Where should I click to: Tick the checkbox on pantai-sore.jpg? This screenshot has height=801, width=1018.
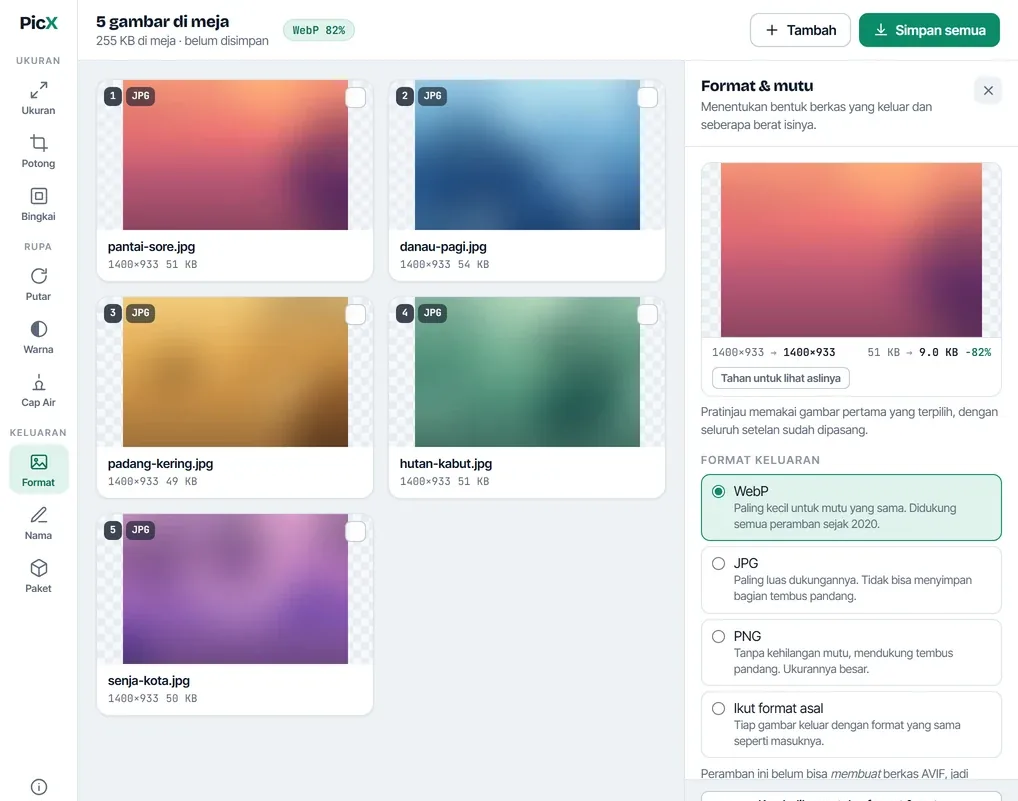(355, 97)
